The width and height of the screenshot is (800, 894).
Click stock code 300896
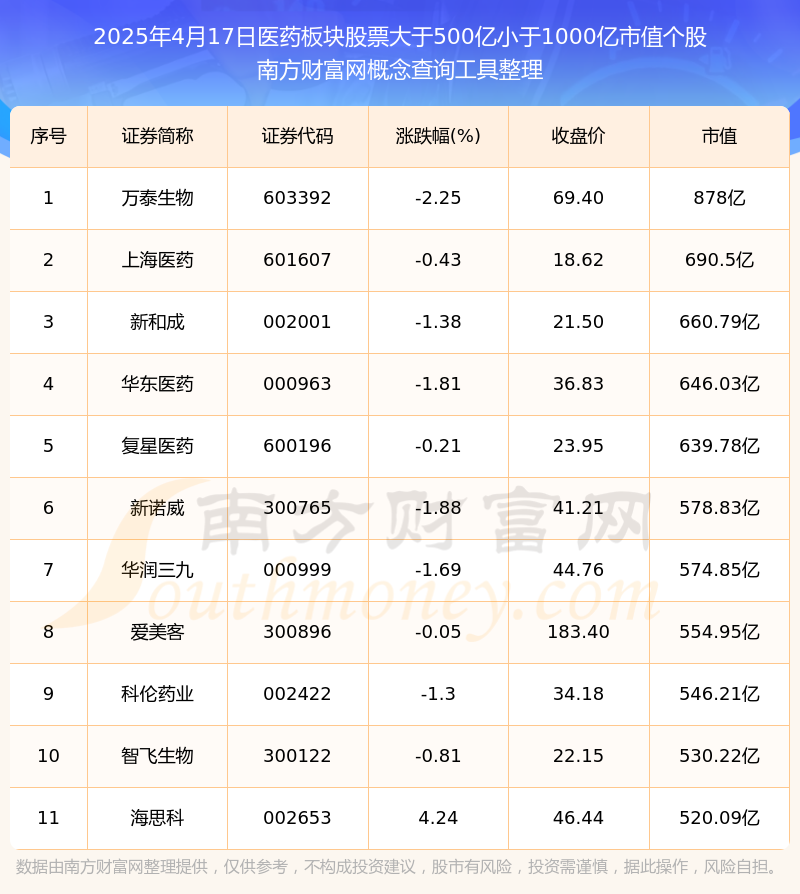pyautogui.click(x=297, y=632)
